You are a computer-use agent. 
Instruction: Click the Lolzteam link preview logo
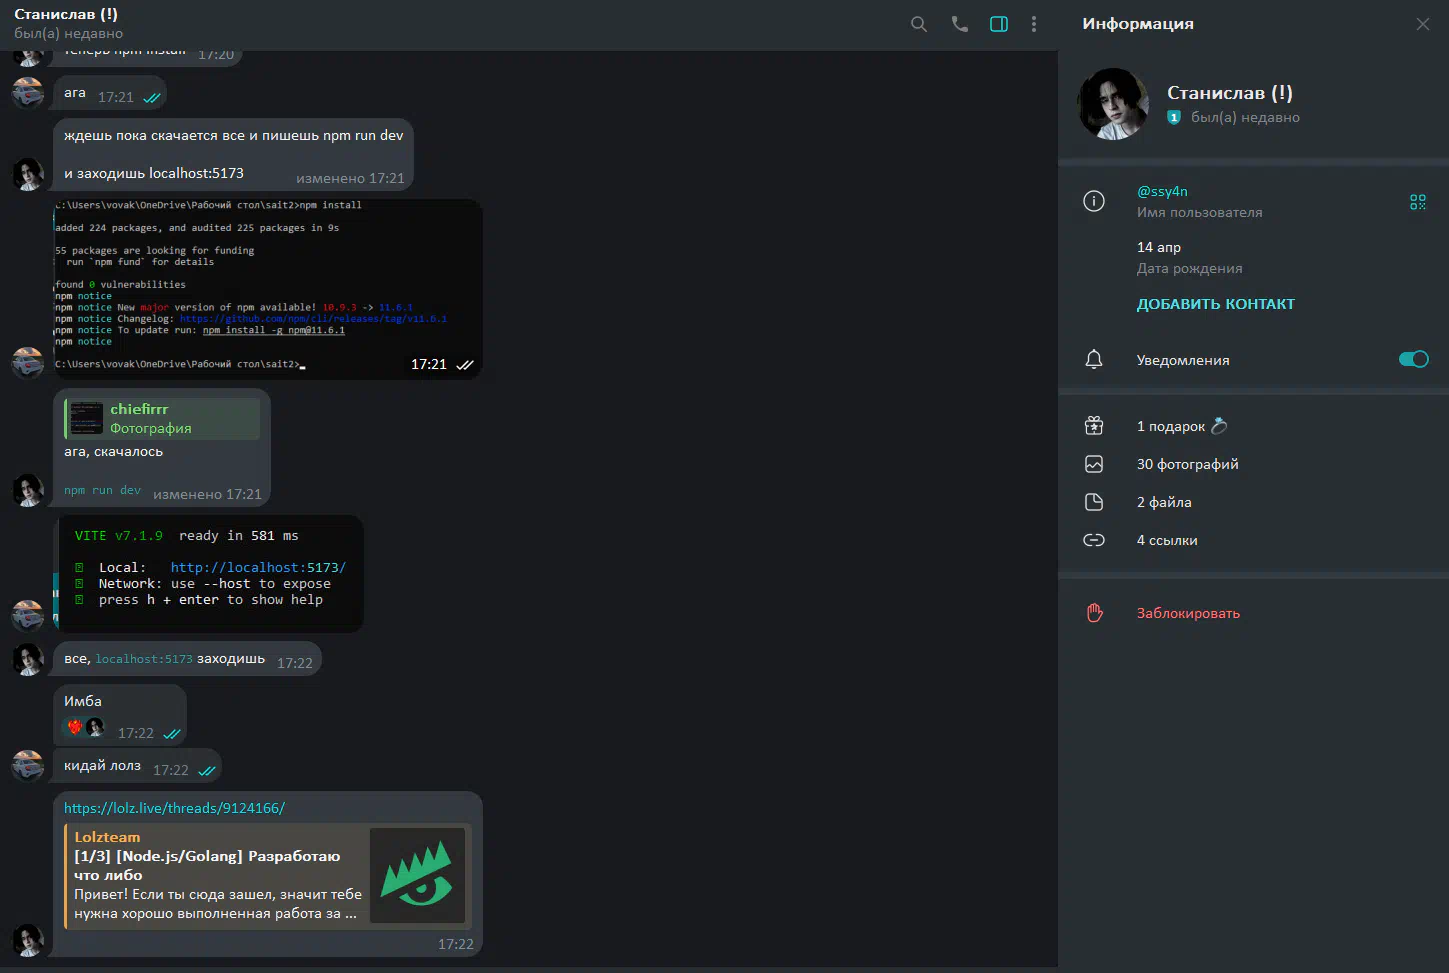coord(417,875)
